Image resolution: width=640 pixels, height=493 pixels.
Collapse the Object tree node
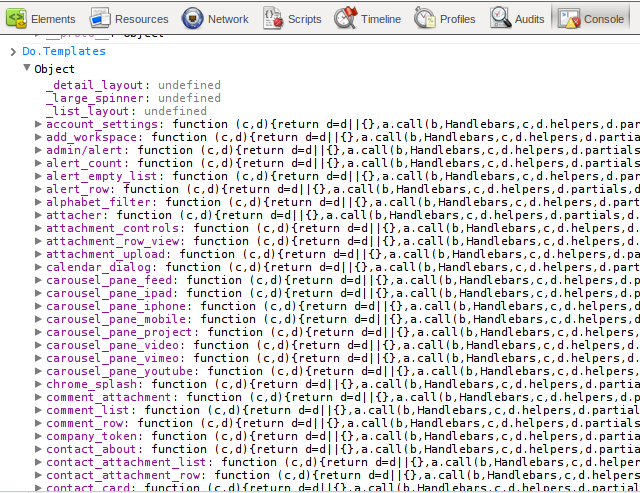[x=27, y=68]
